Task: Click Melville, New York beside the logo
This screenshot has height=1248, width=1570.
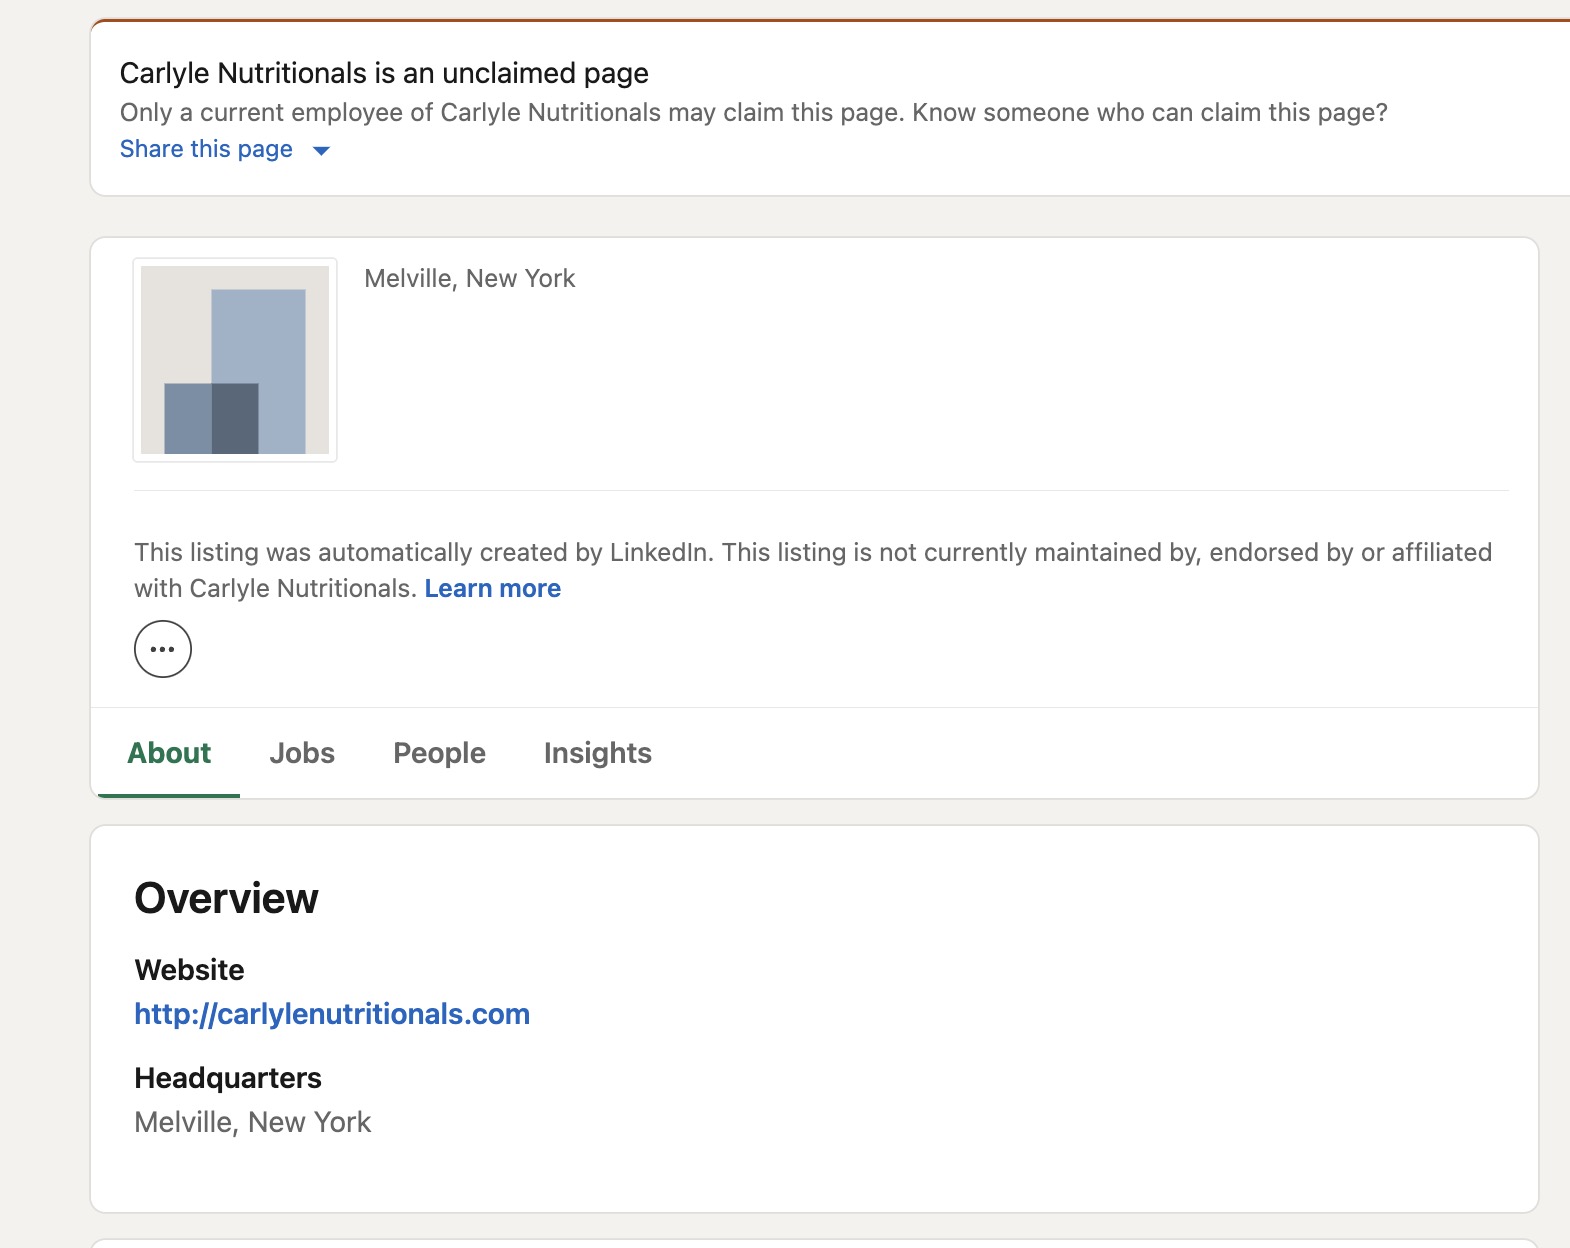Action: click(470, 278)
